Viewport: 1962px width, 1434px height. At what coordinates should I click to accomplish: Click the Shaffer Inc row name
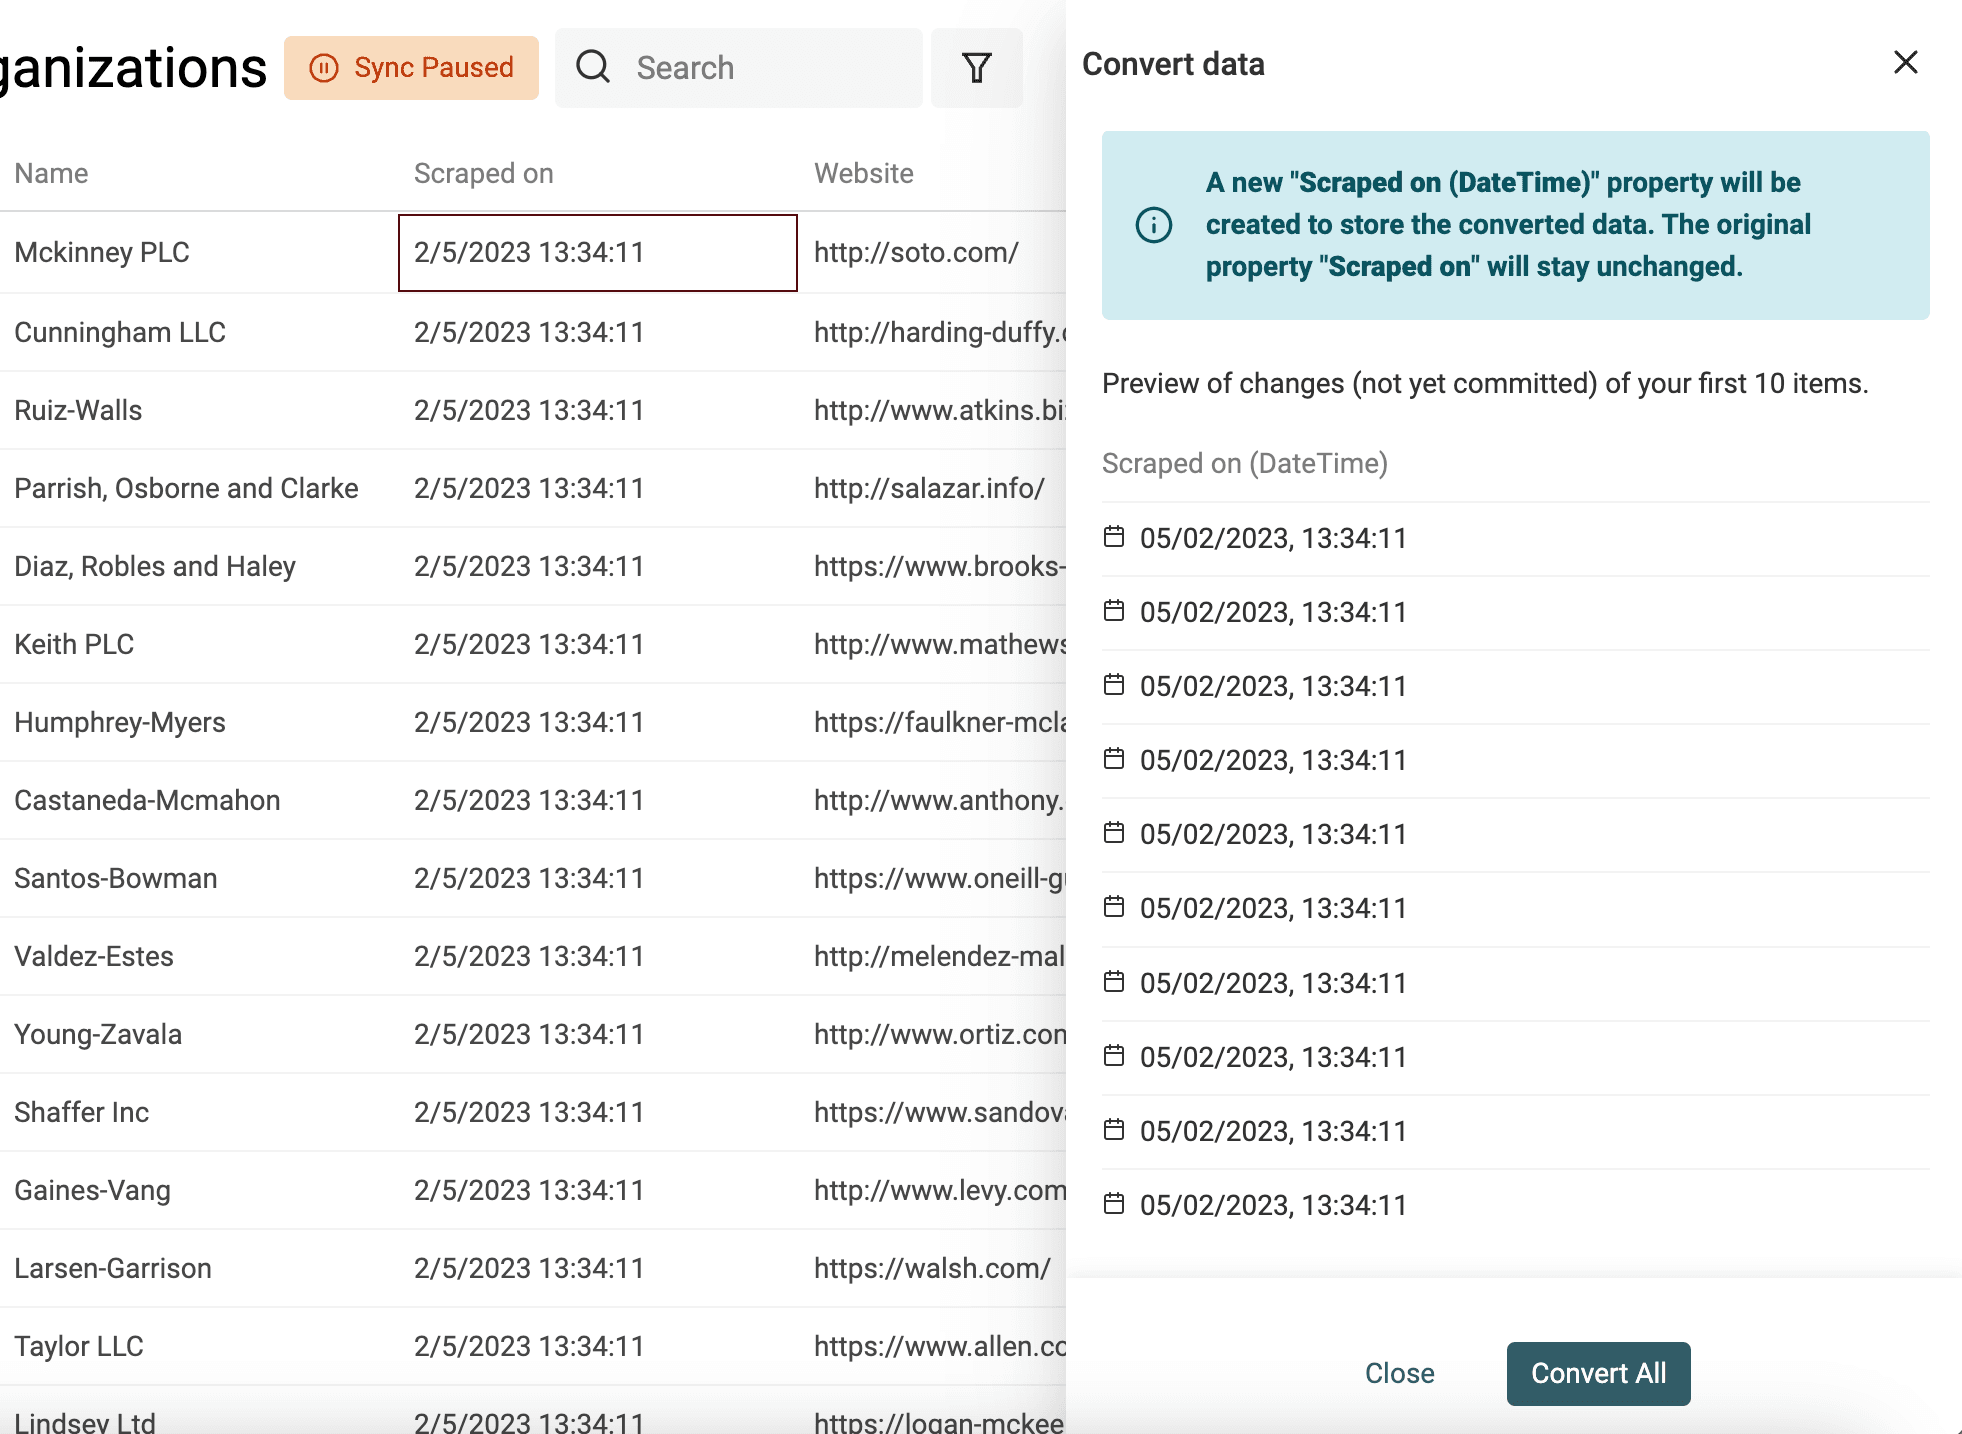(82, 1113)
